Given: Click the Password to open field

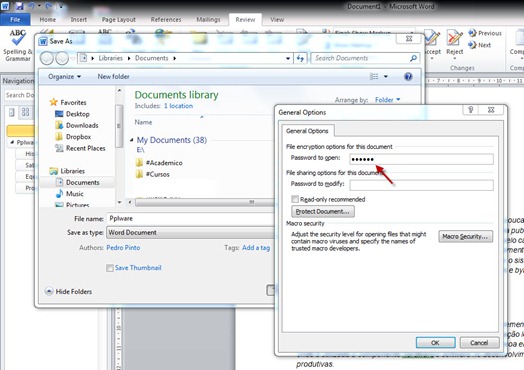Looking at the screenshot, I should tap(421, 159).
